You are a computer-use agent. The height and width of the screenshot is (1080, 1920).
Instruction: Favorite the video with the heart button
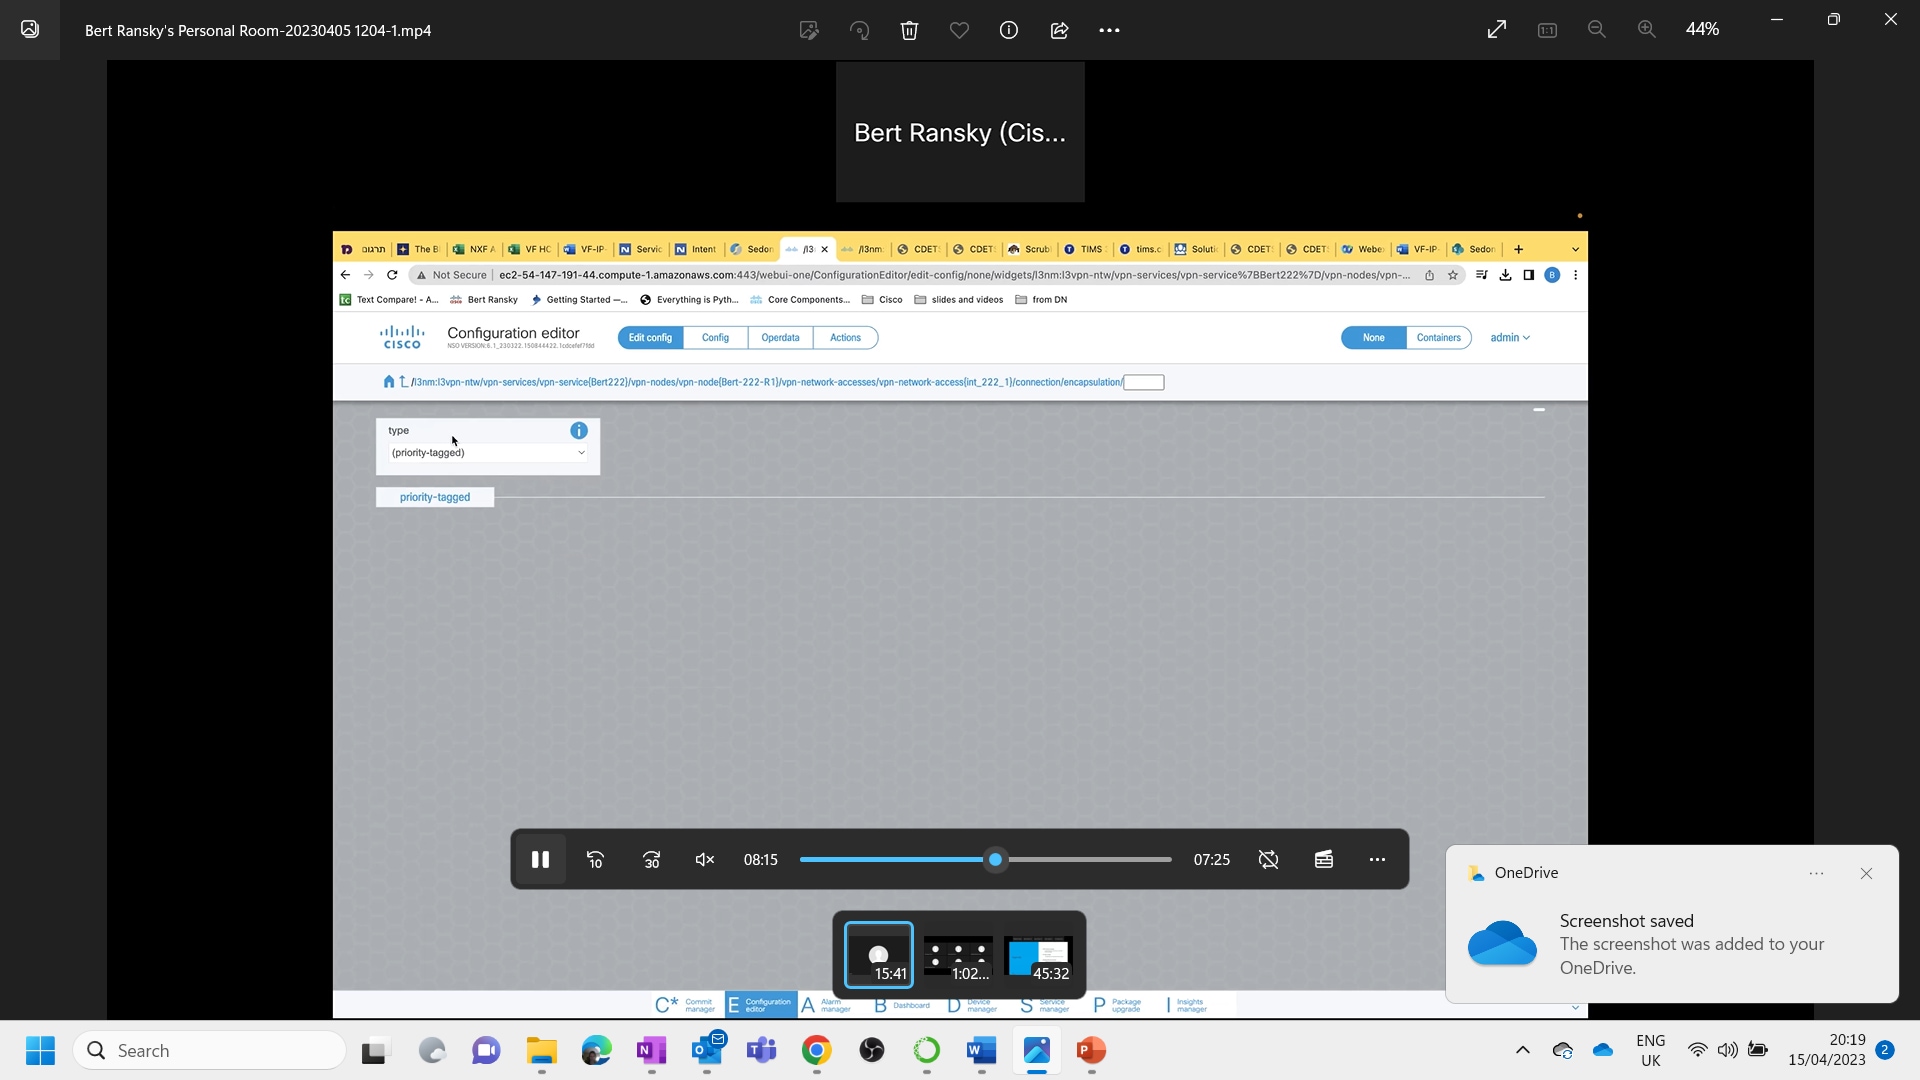click(x=959, y=30)
